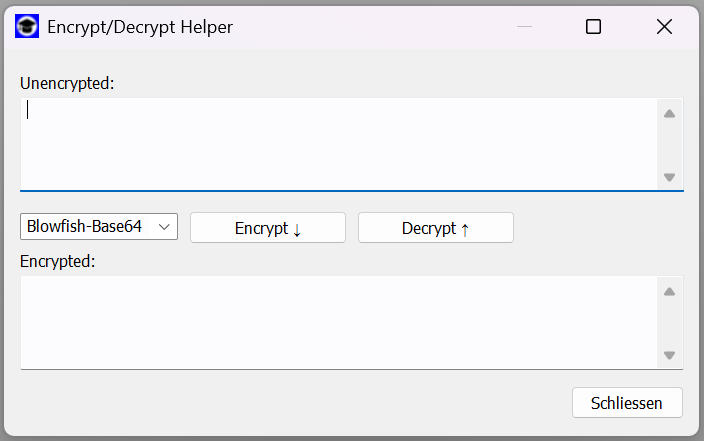Image resolution: width=704 pixels, height=441 pixels.
Task: Open the Blowfish-Base64 algorithm dropdown
Action: [x=99, y=226]
